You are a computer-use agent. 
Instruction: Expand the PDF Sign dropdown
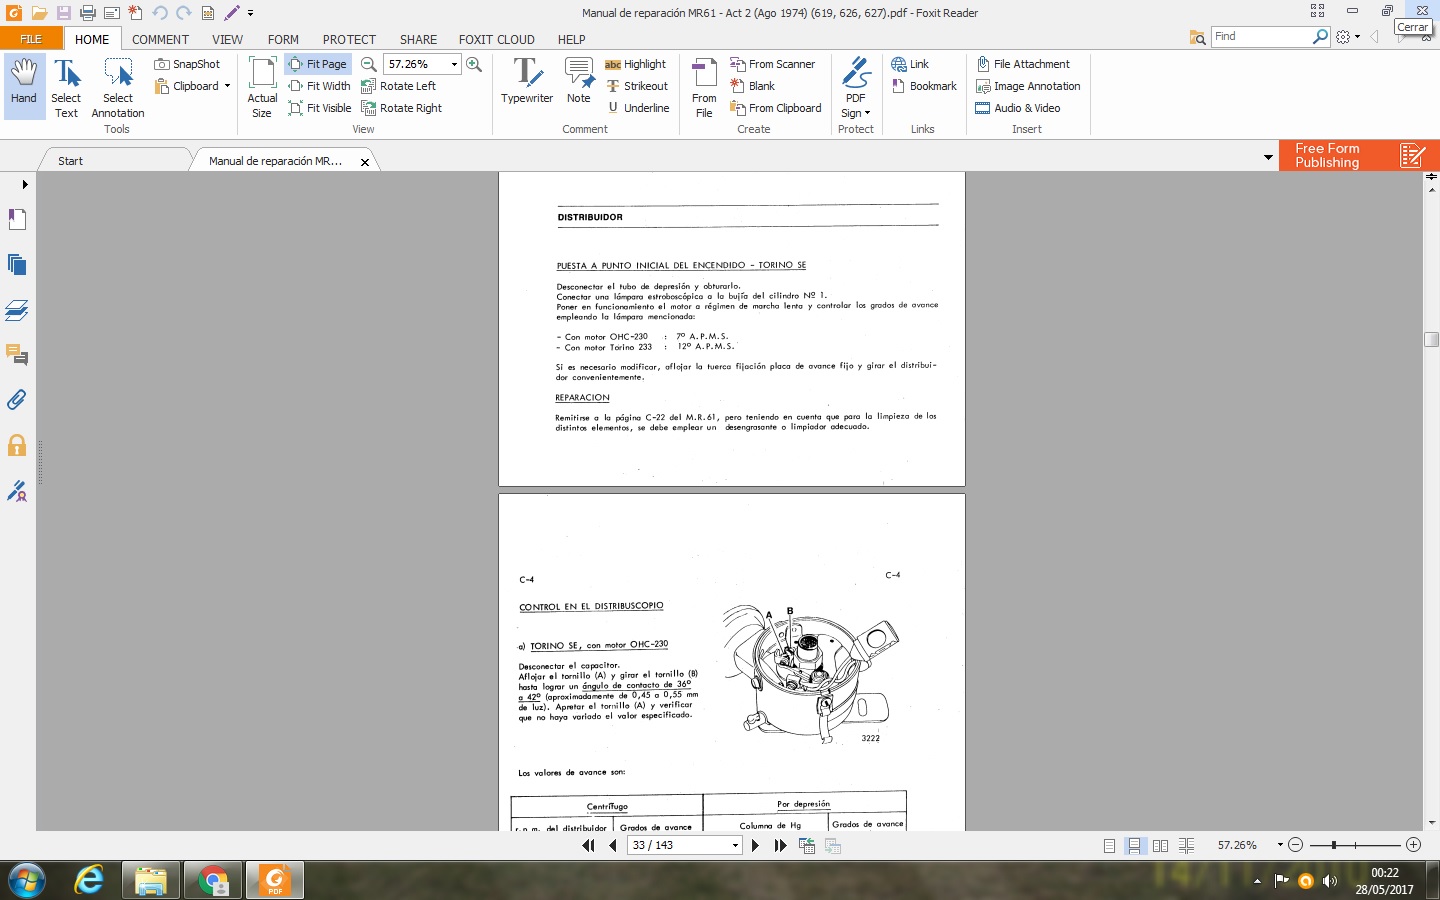tap(867, 113)
